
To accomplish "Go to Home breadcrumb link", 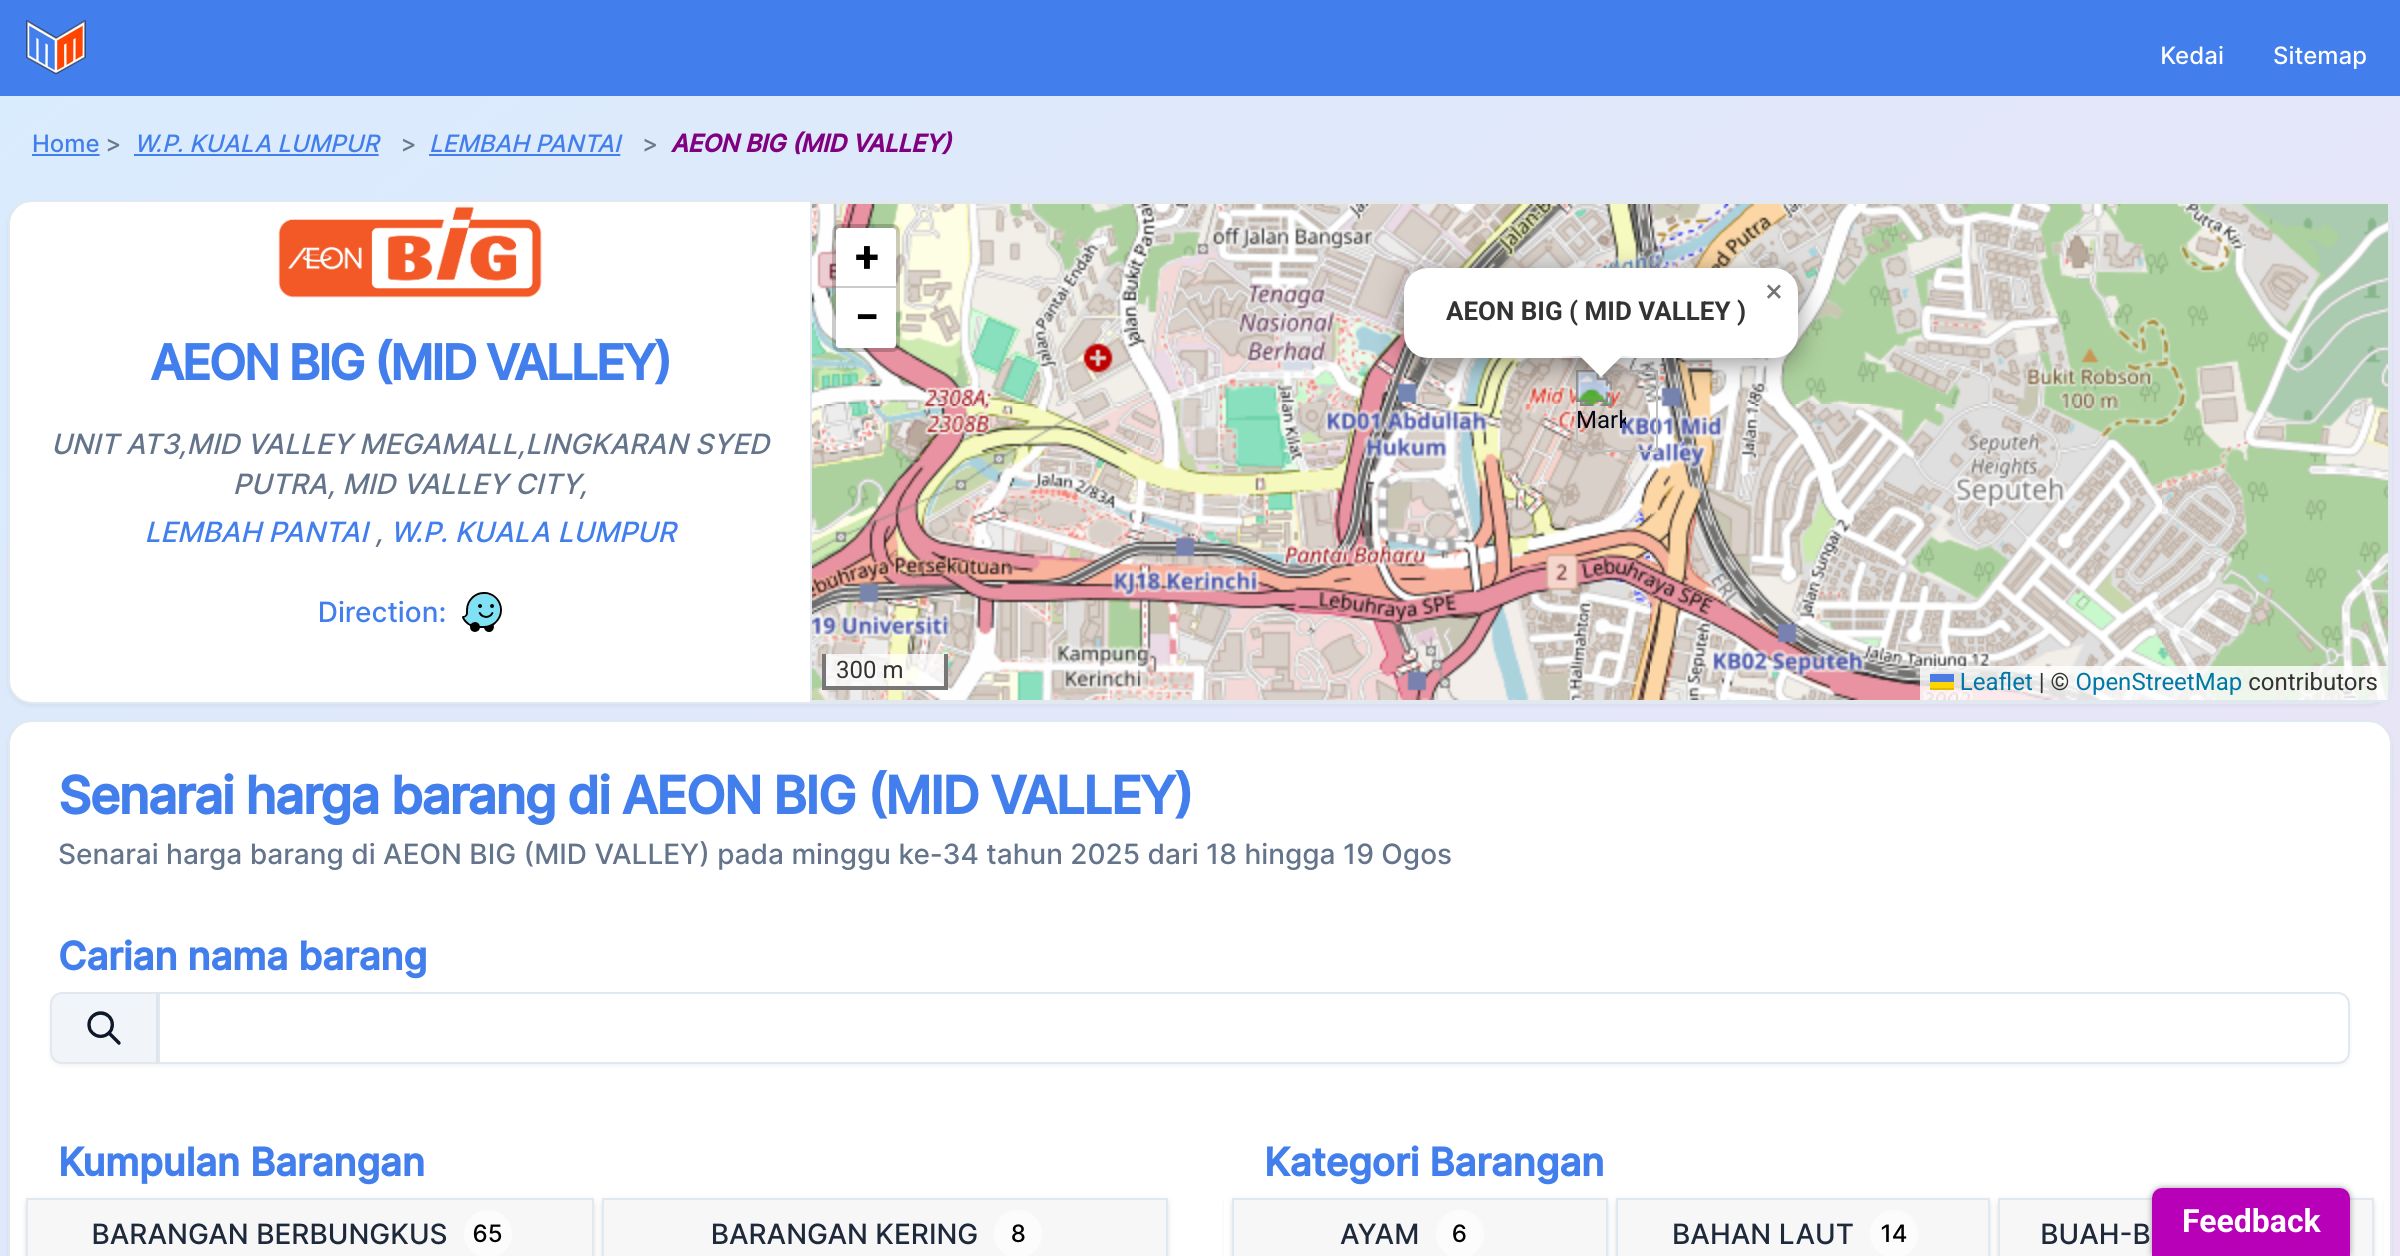I will coord(65,143).
